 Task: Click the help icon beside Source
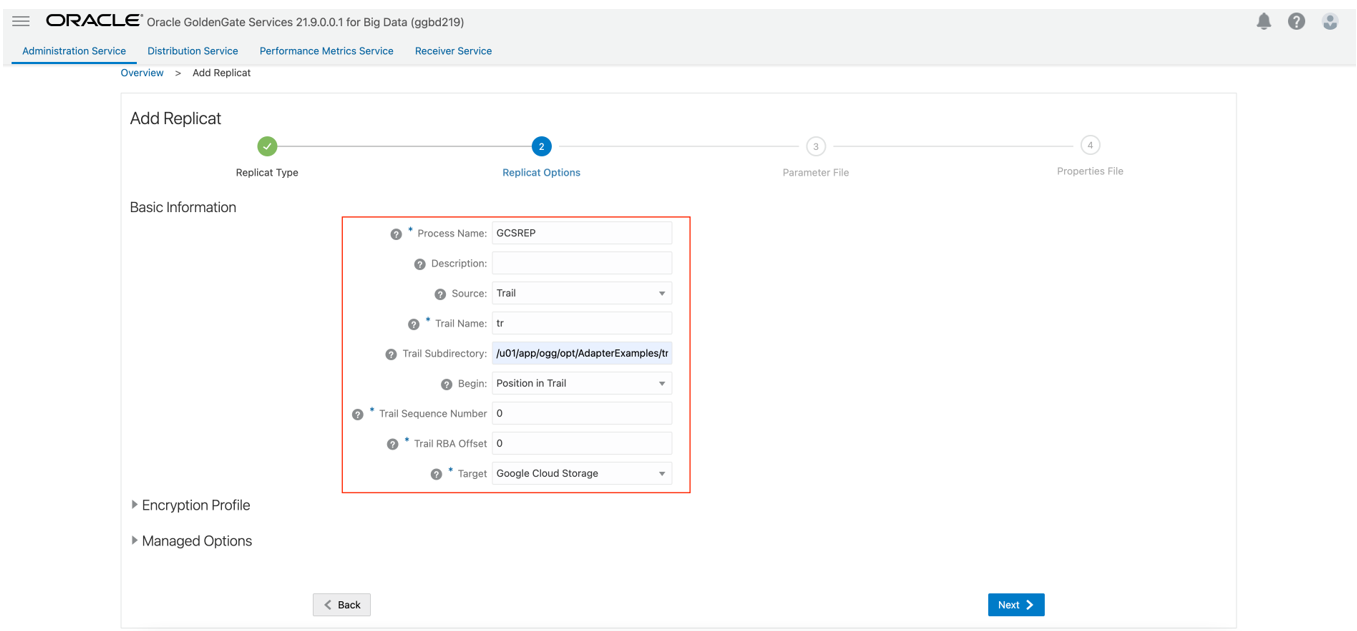tap(440, 294)
